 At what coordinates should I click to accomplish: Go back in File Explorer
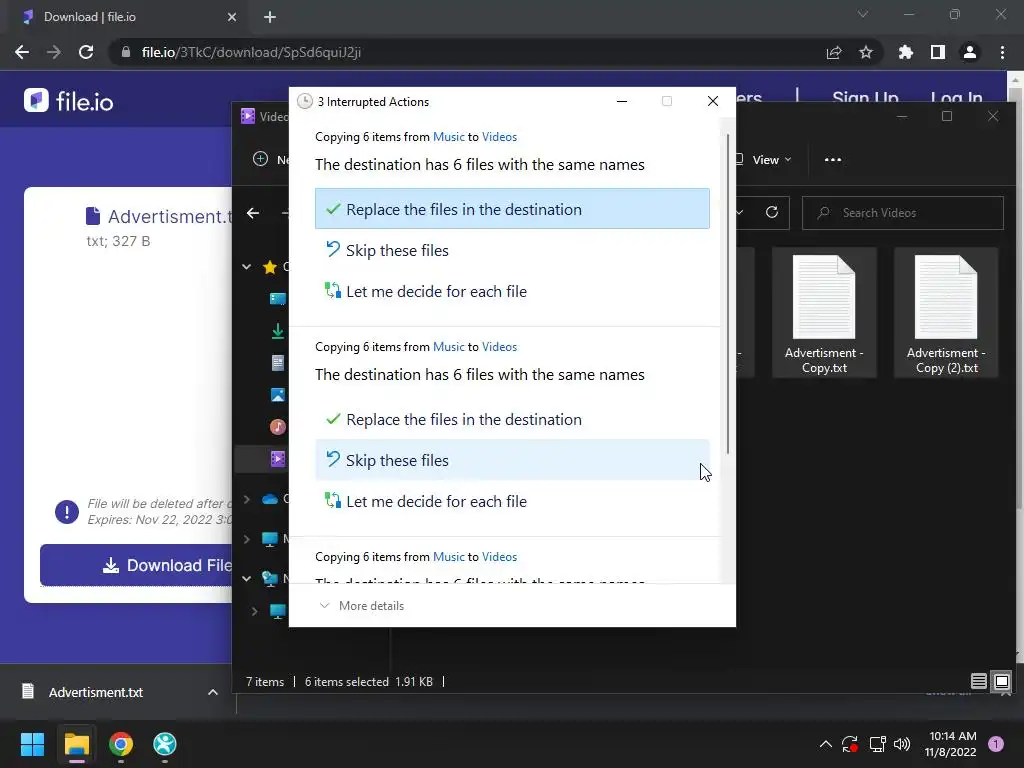pyautogui.click(x=253, y=213)
